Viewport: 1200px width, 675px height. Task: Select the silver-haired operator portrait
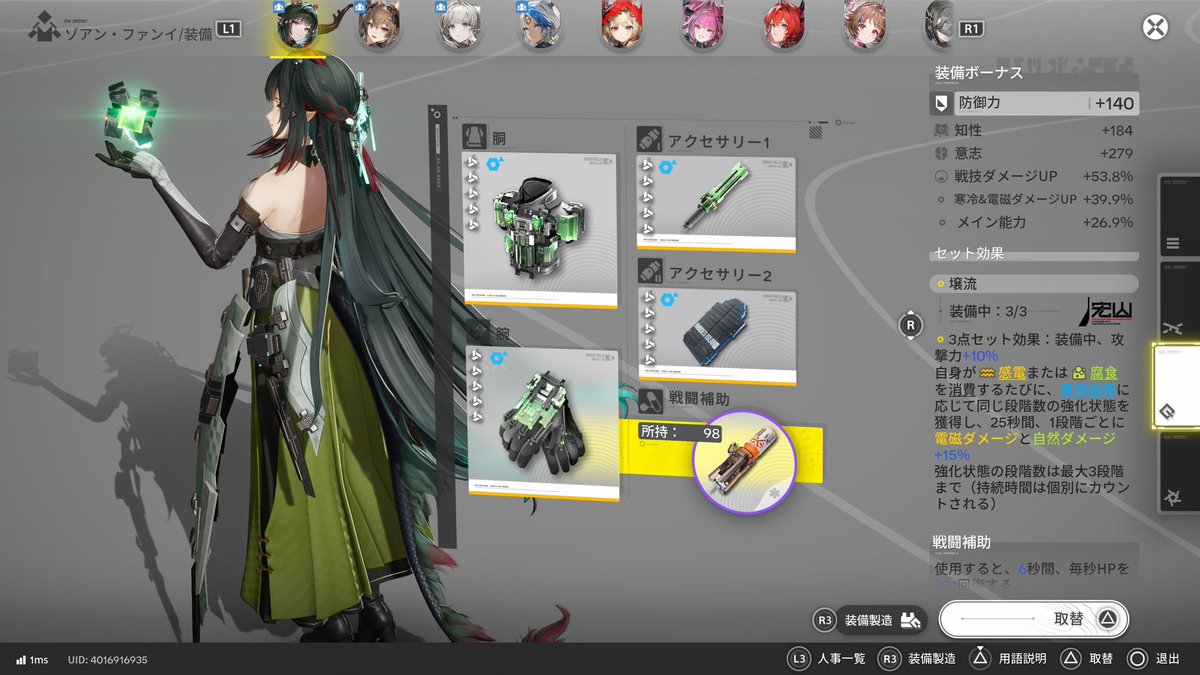[x=460, y=27]
